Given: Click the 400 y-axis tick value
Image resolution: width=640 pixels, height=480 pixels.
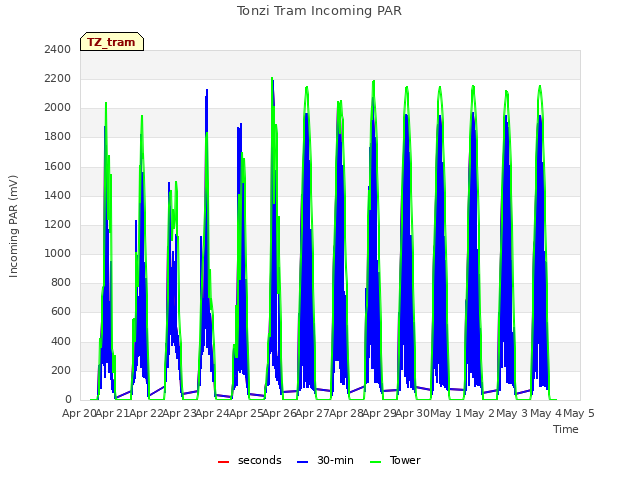Looking at the screenshot, I should [61, 341].
